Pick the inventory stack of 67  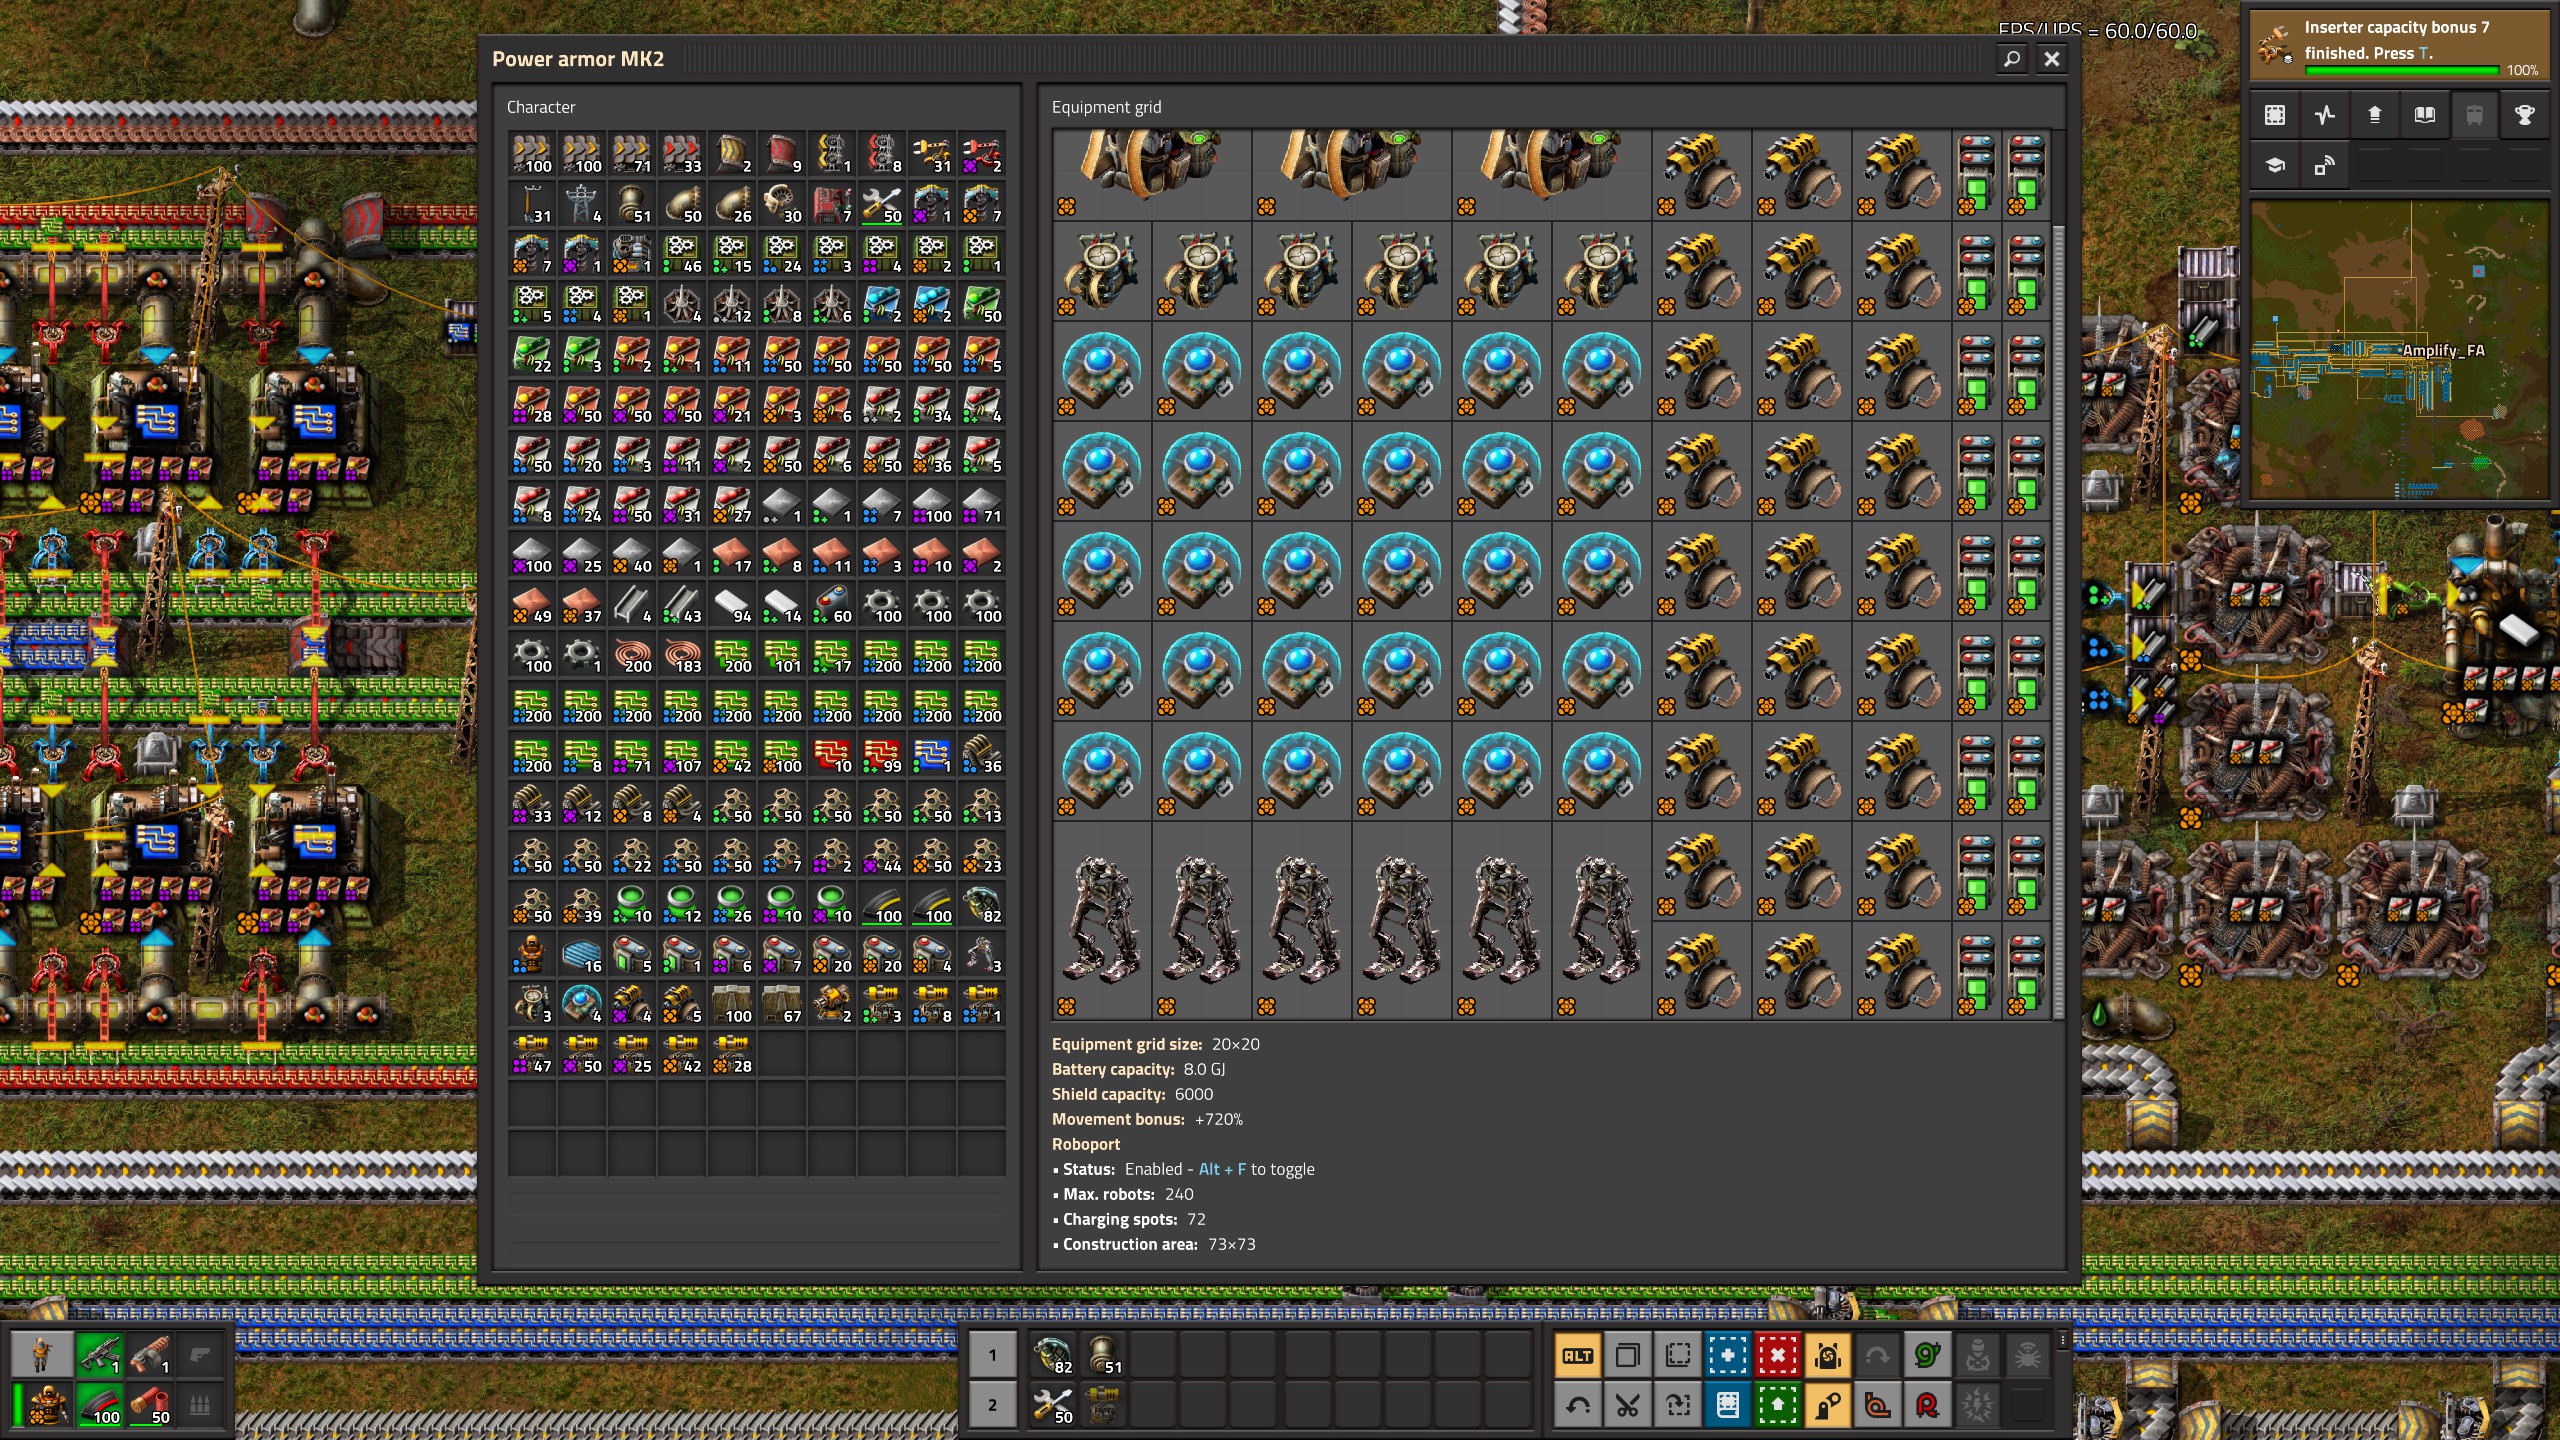(x=782, y=1005)
